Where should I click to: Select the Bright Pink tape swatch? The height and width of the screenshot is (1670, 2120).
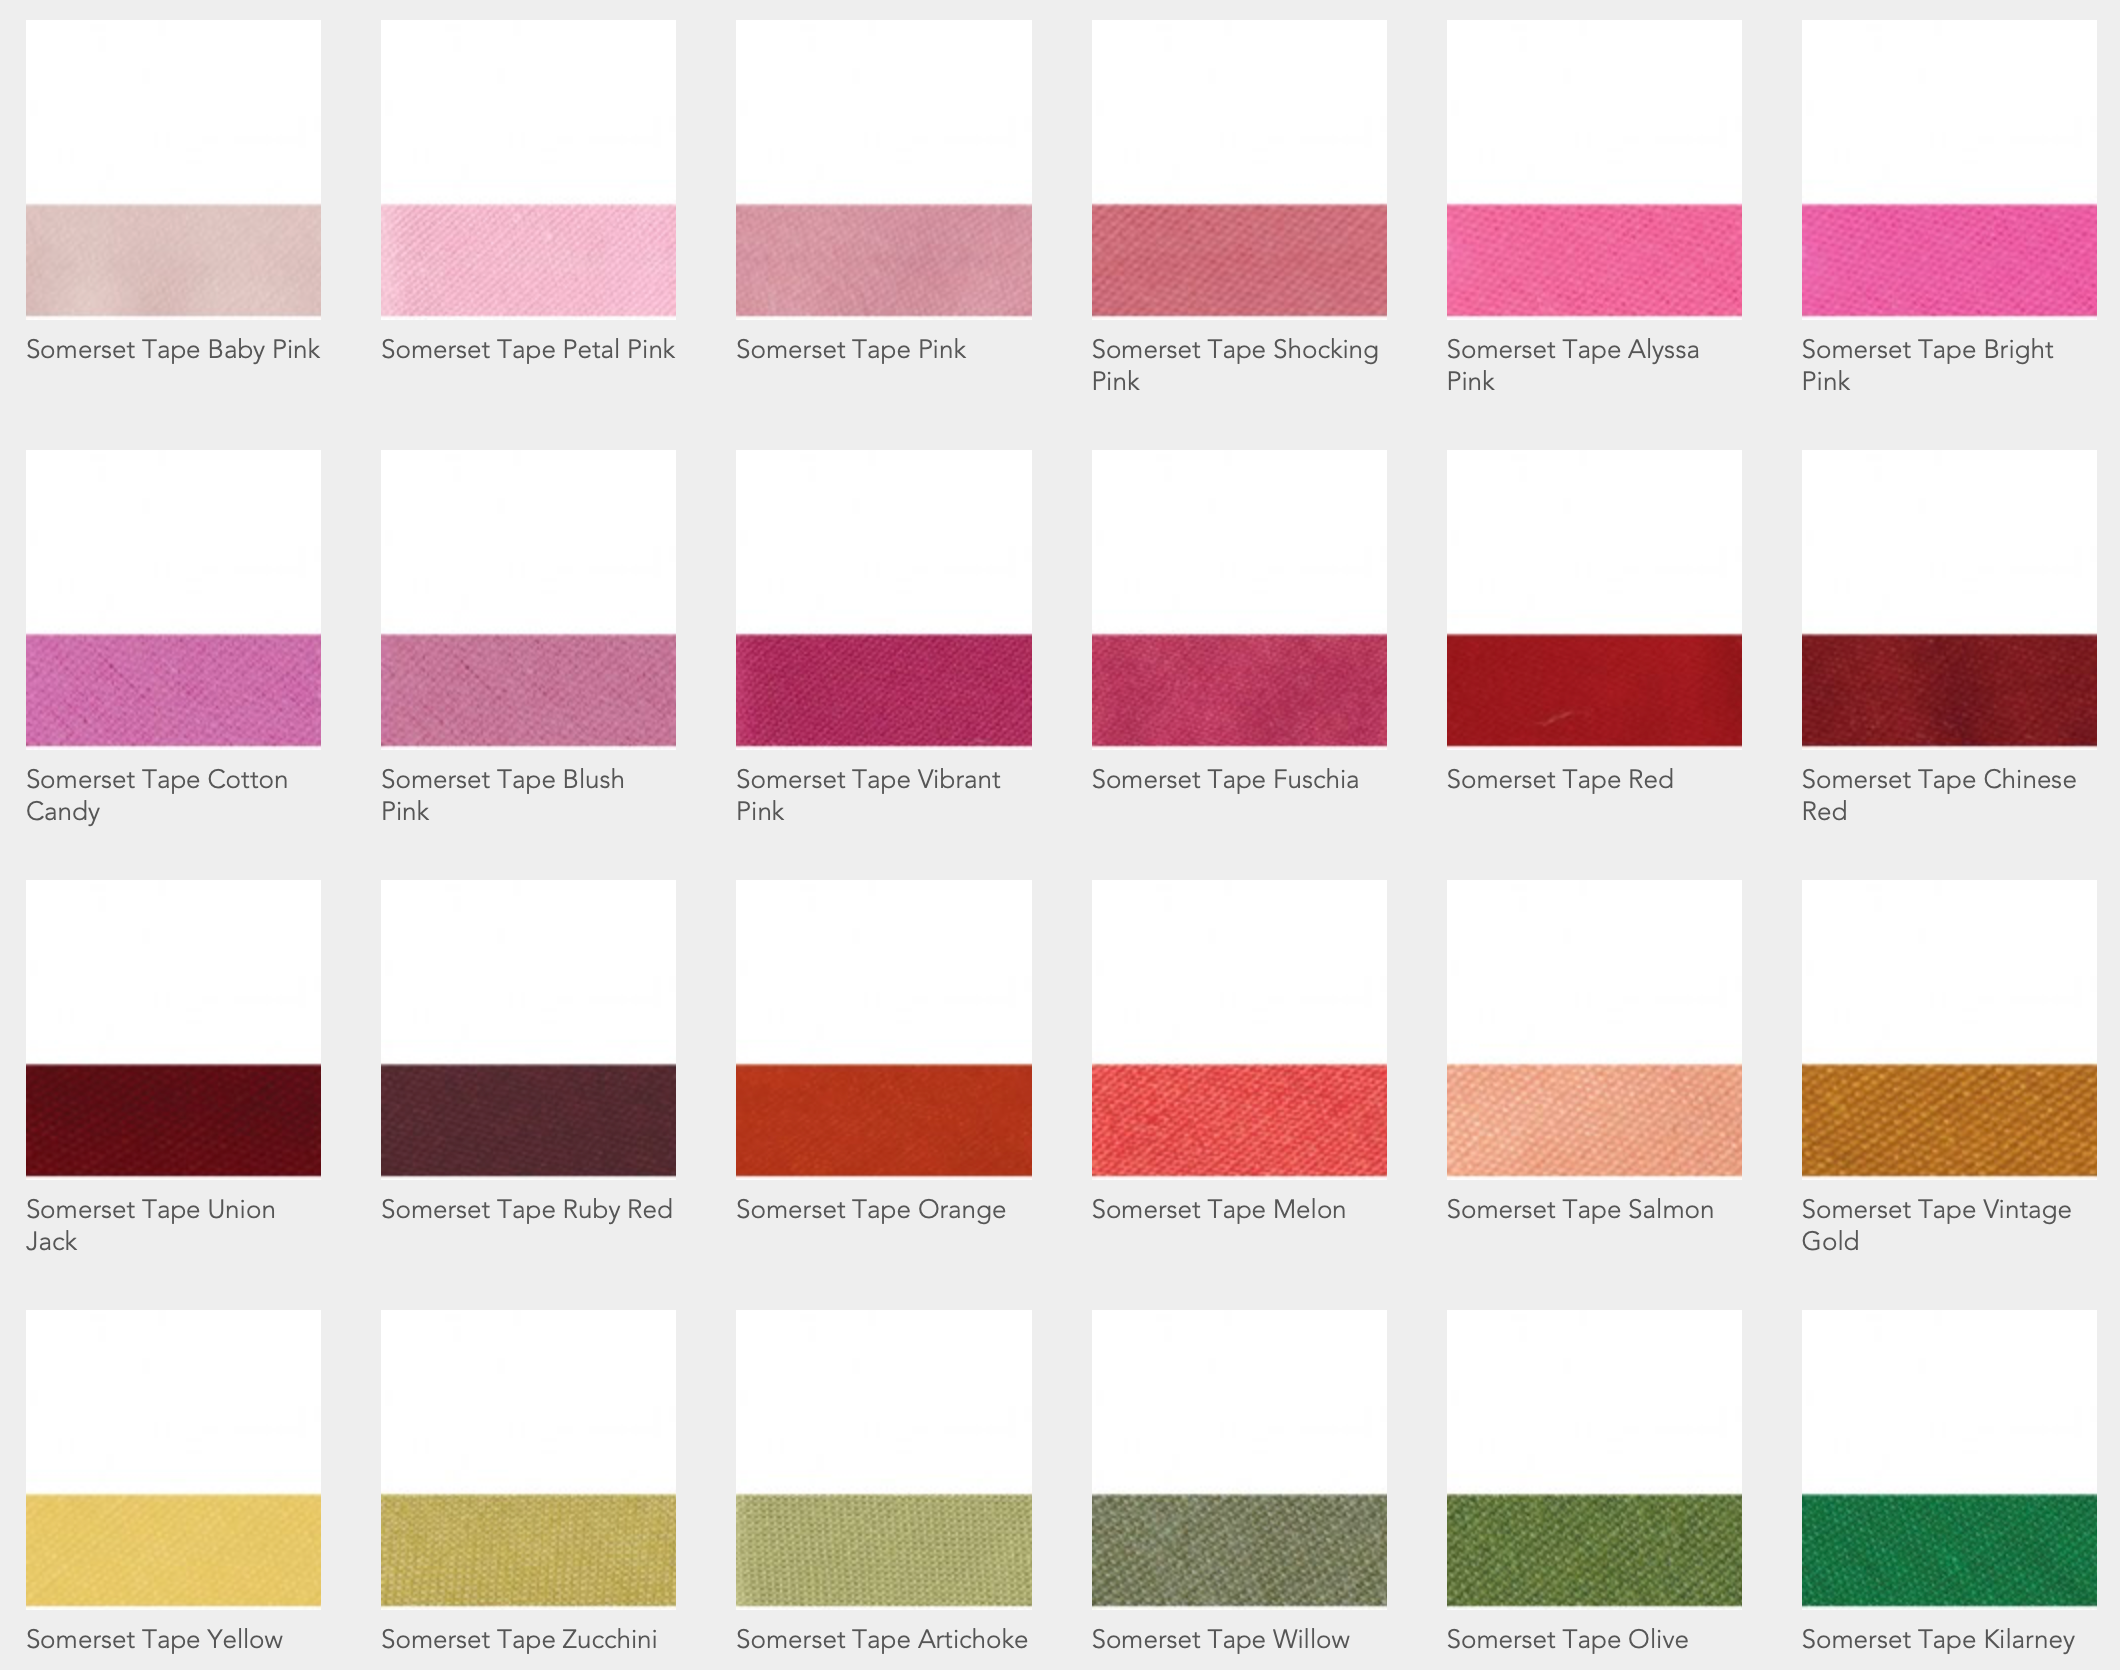point(1948,260)
